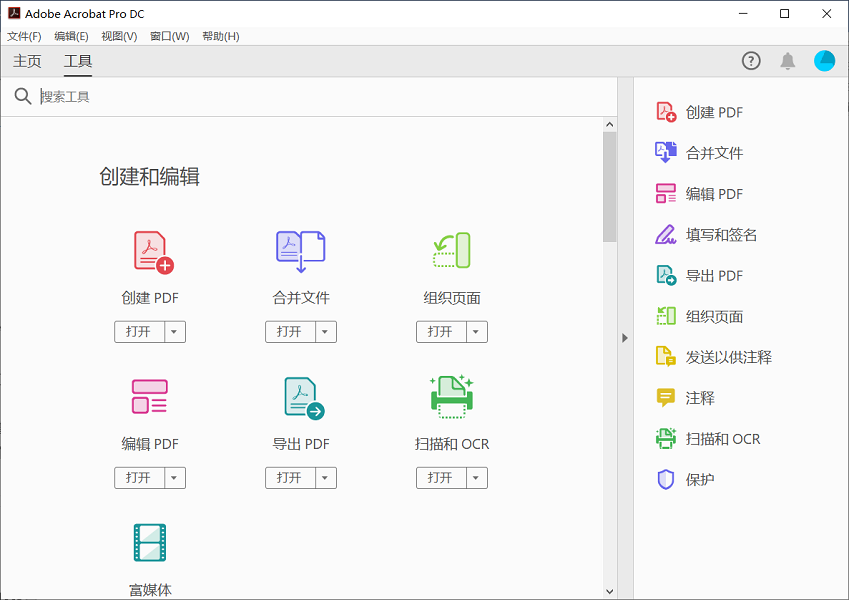Click 打开 button under 导出 PDF

click(x=290, y=478)
